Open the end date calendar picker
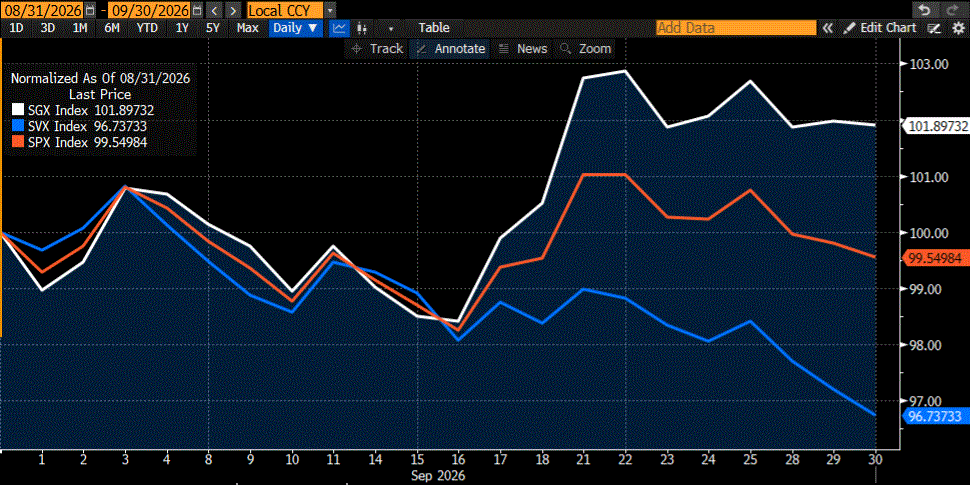Image resolution: width=970 pixels, height=485 pixels. click(196, 10)
